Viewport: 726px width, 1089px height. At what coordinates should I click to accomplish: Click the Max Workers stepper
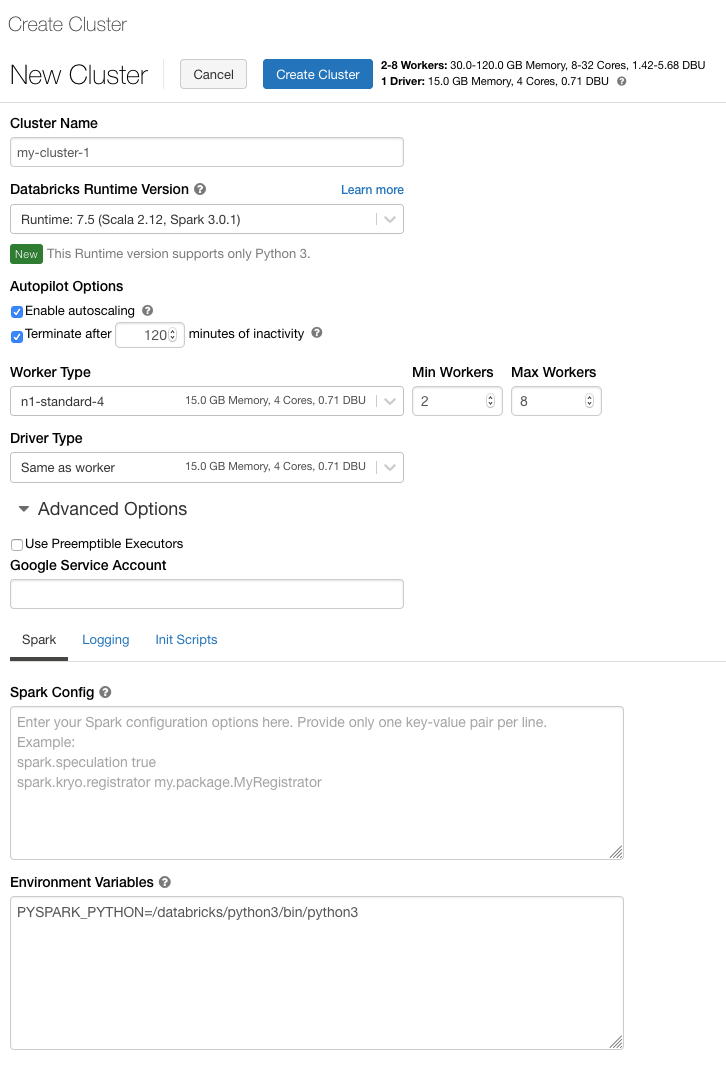click(589, 401)
